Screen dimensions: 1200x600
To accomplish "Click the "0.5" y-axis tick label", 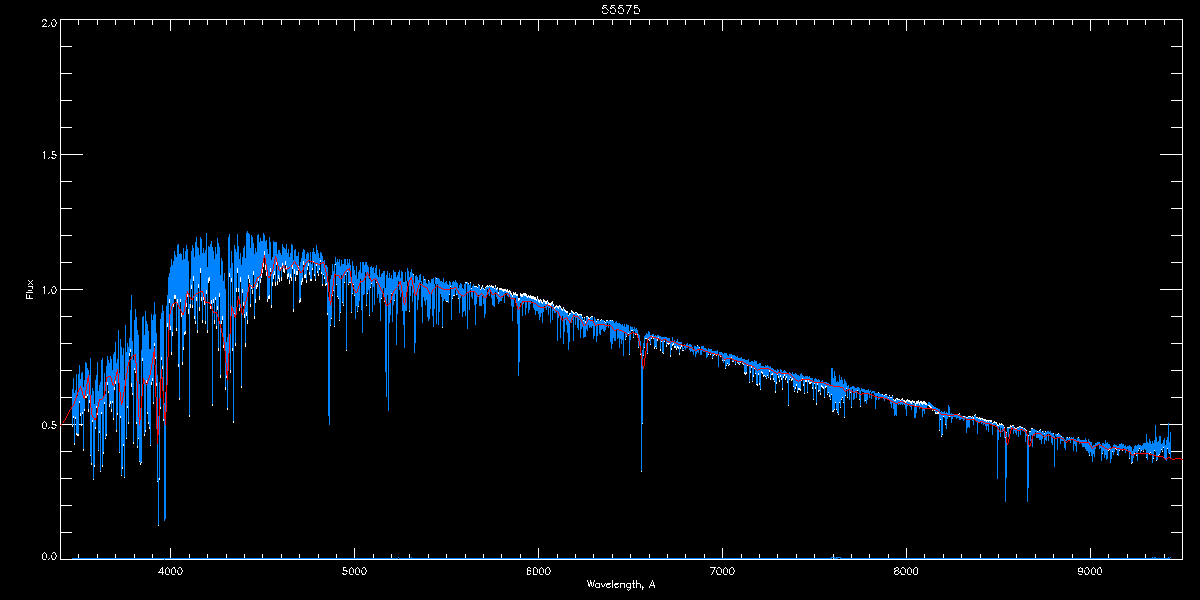I will 48,423.
